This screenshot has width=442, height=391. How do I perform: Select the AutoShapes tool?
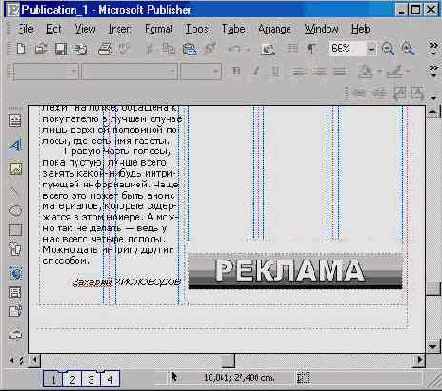coord(15,249)
